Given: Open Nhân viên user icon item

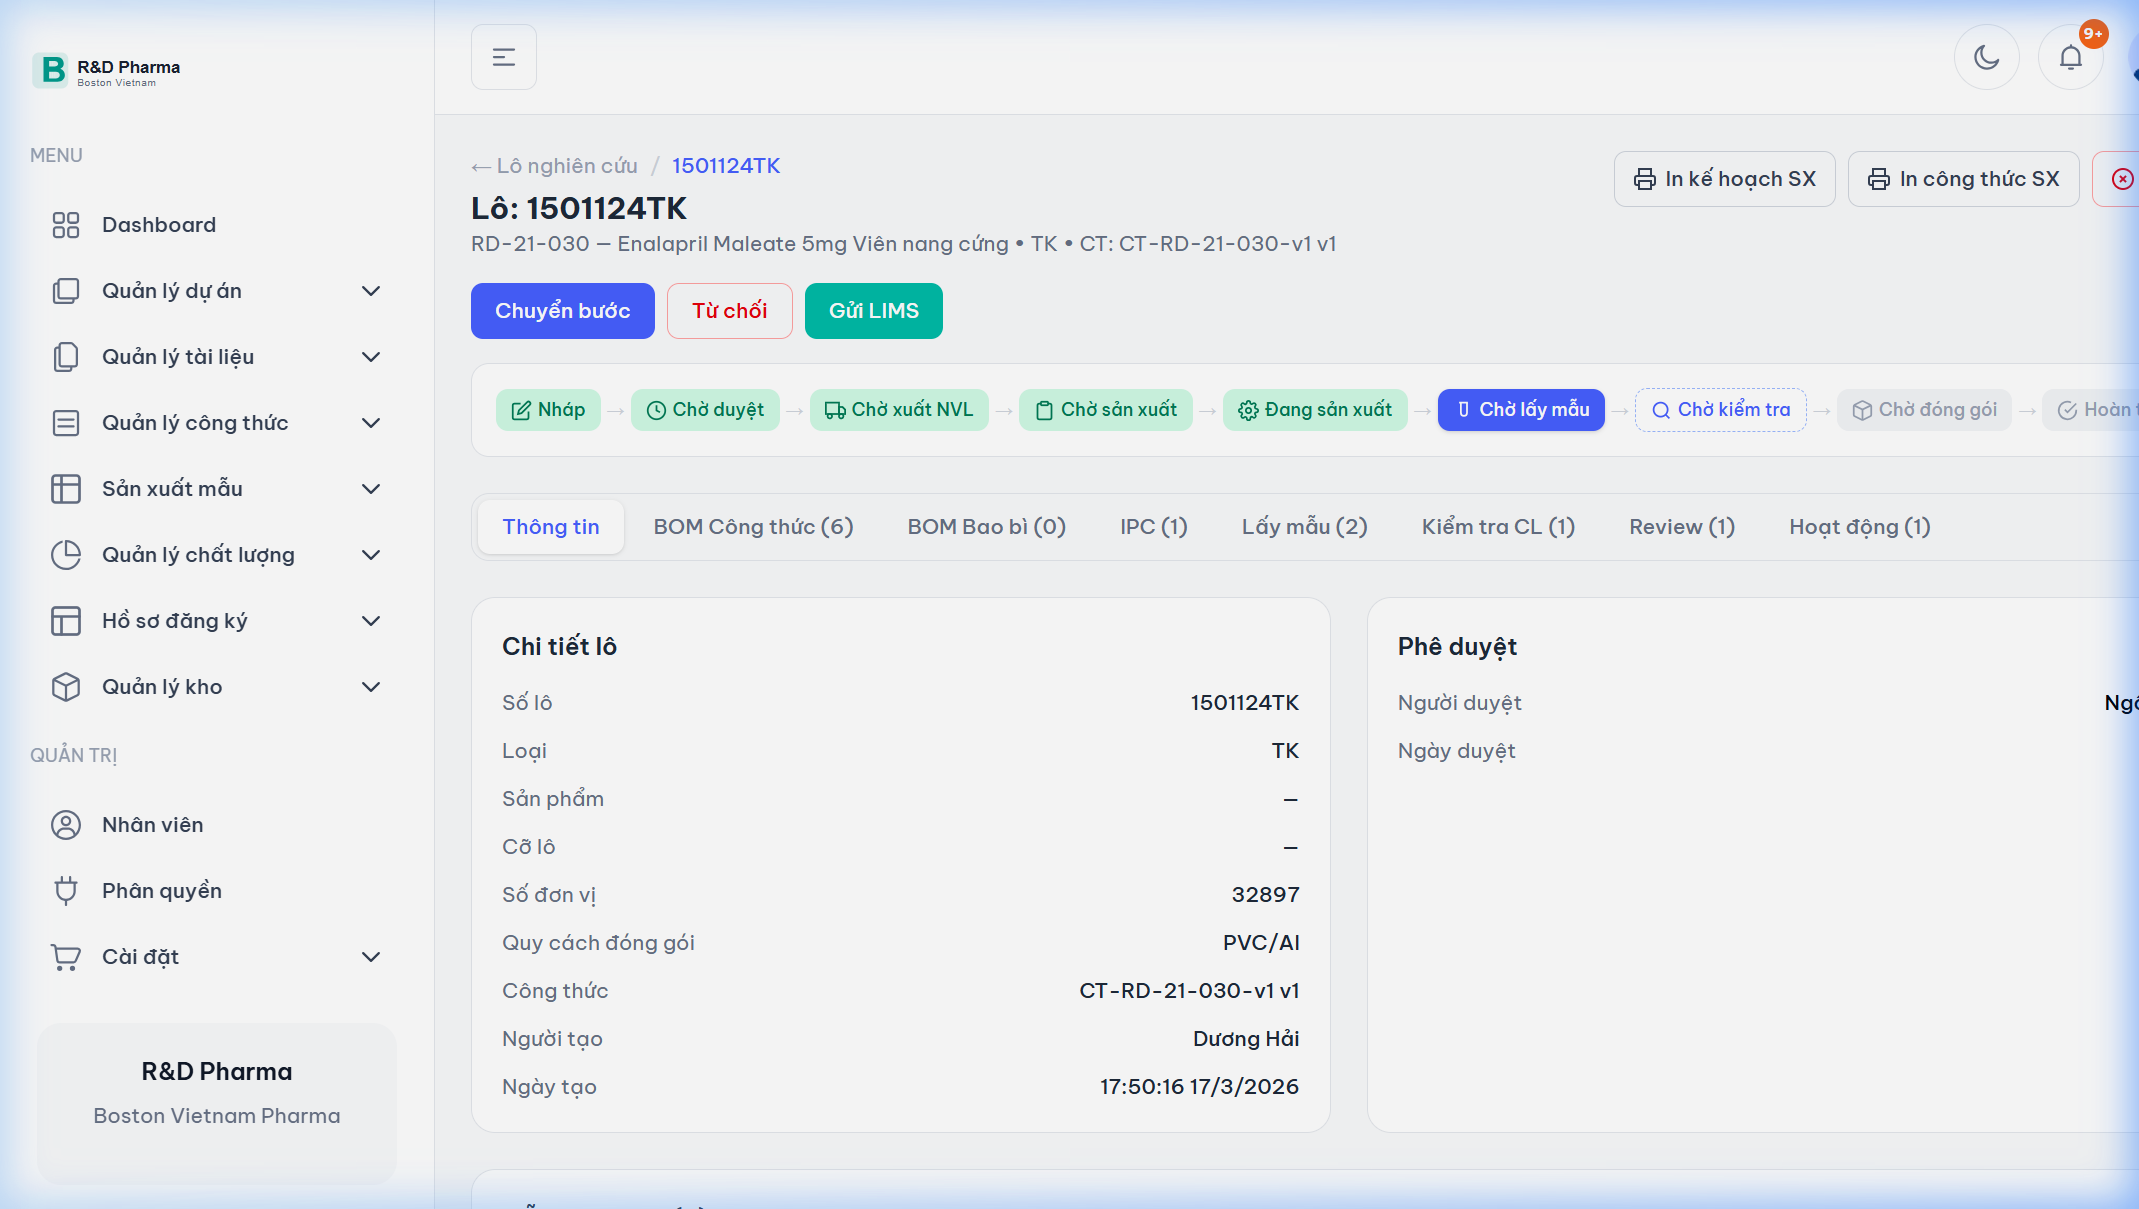Looking at the screenshot, I should [x=152, y=825].
